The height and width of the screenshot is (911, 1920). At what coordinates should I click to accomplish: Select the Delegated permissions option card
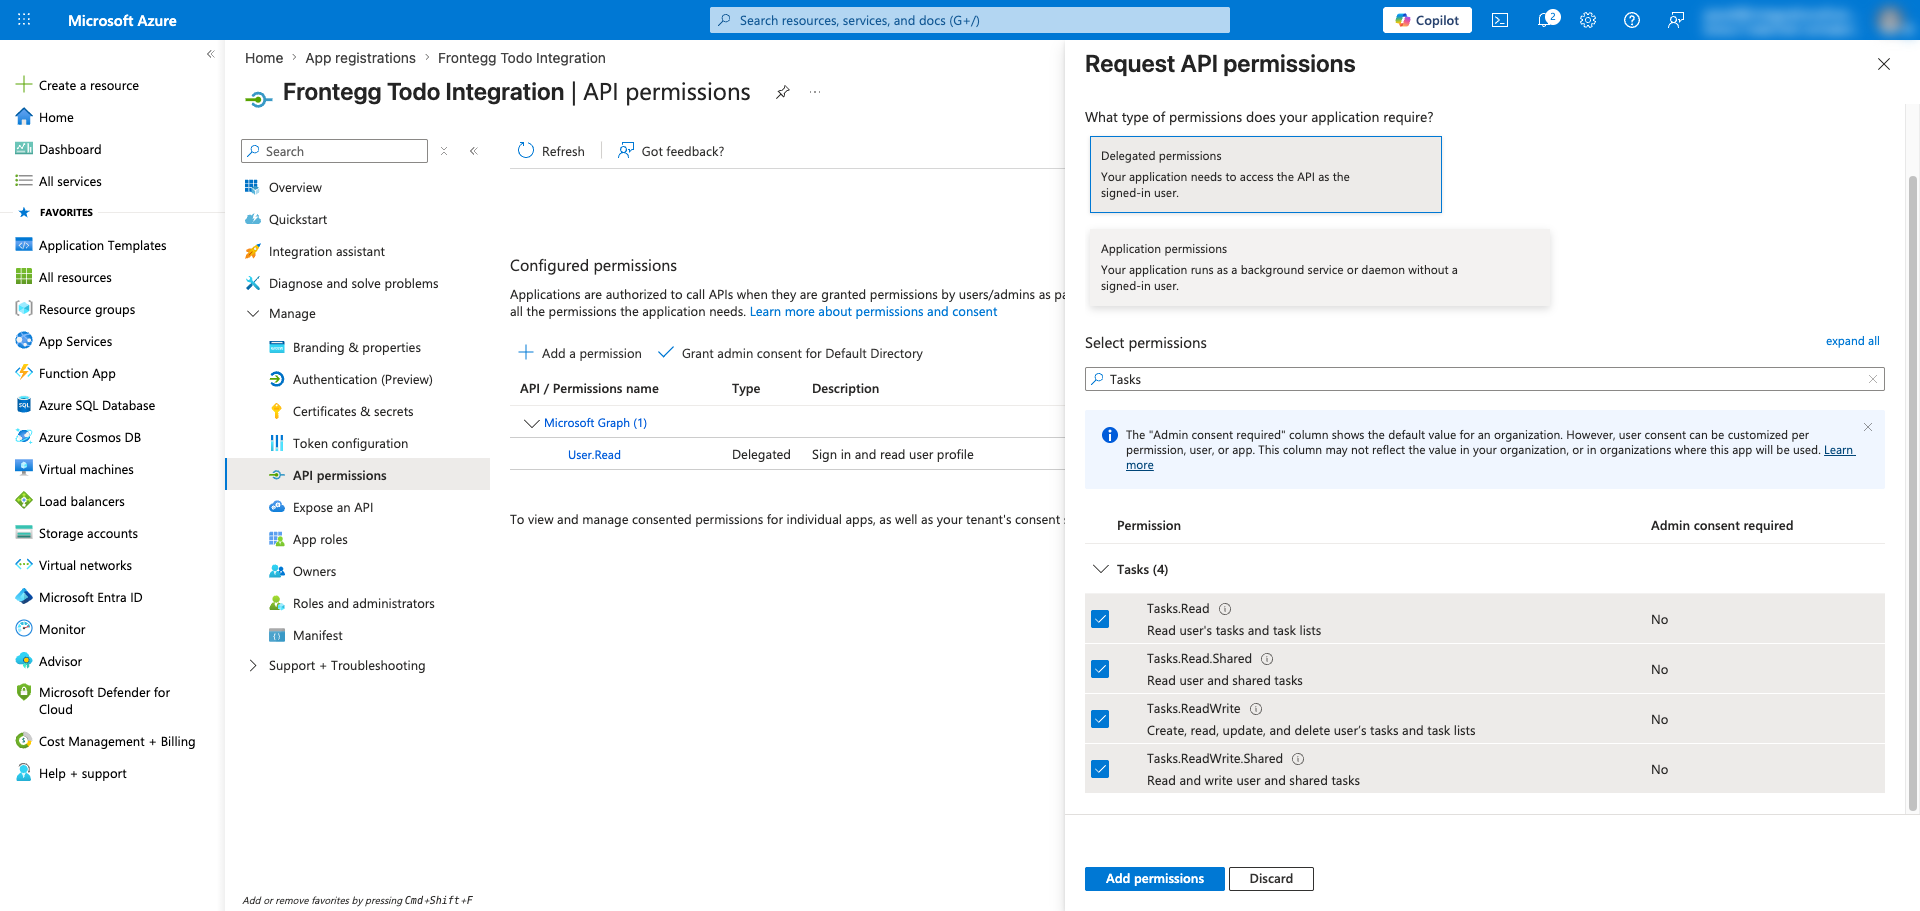click(x=1265, y=174)
